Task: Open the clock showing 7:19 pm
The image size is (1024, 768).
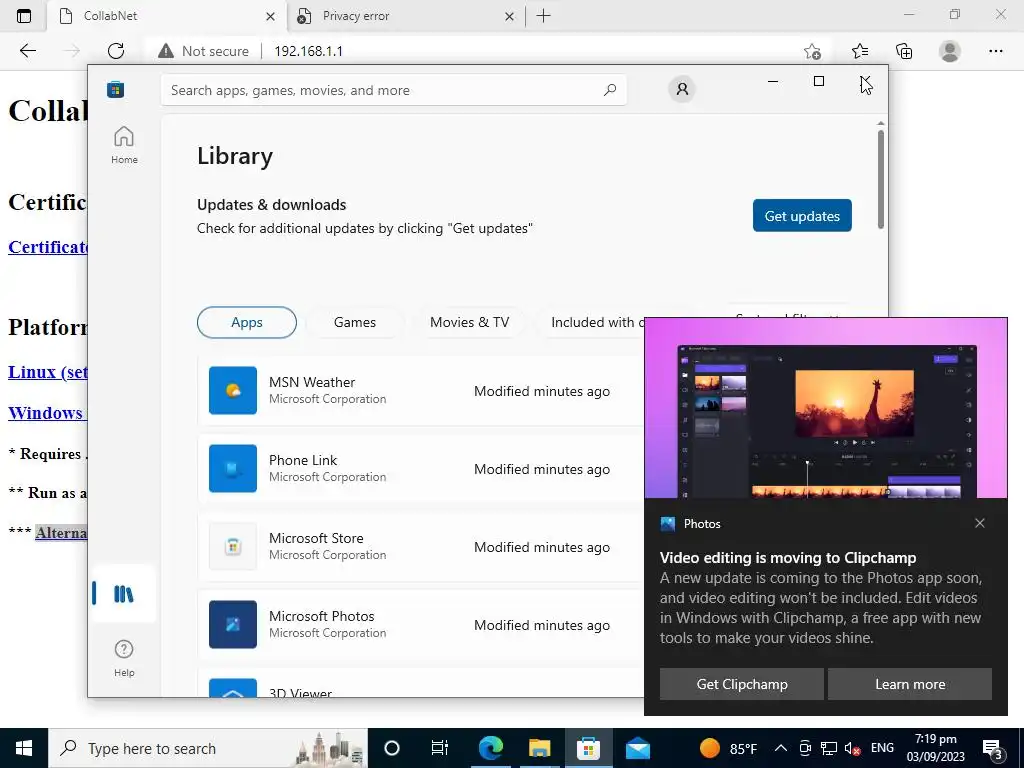Action: click(935, 748)
